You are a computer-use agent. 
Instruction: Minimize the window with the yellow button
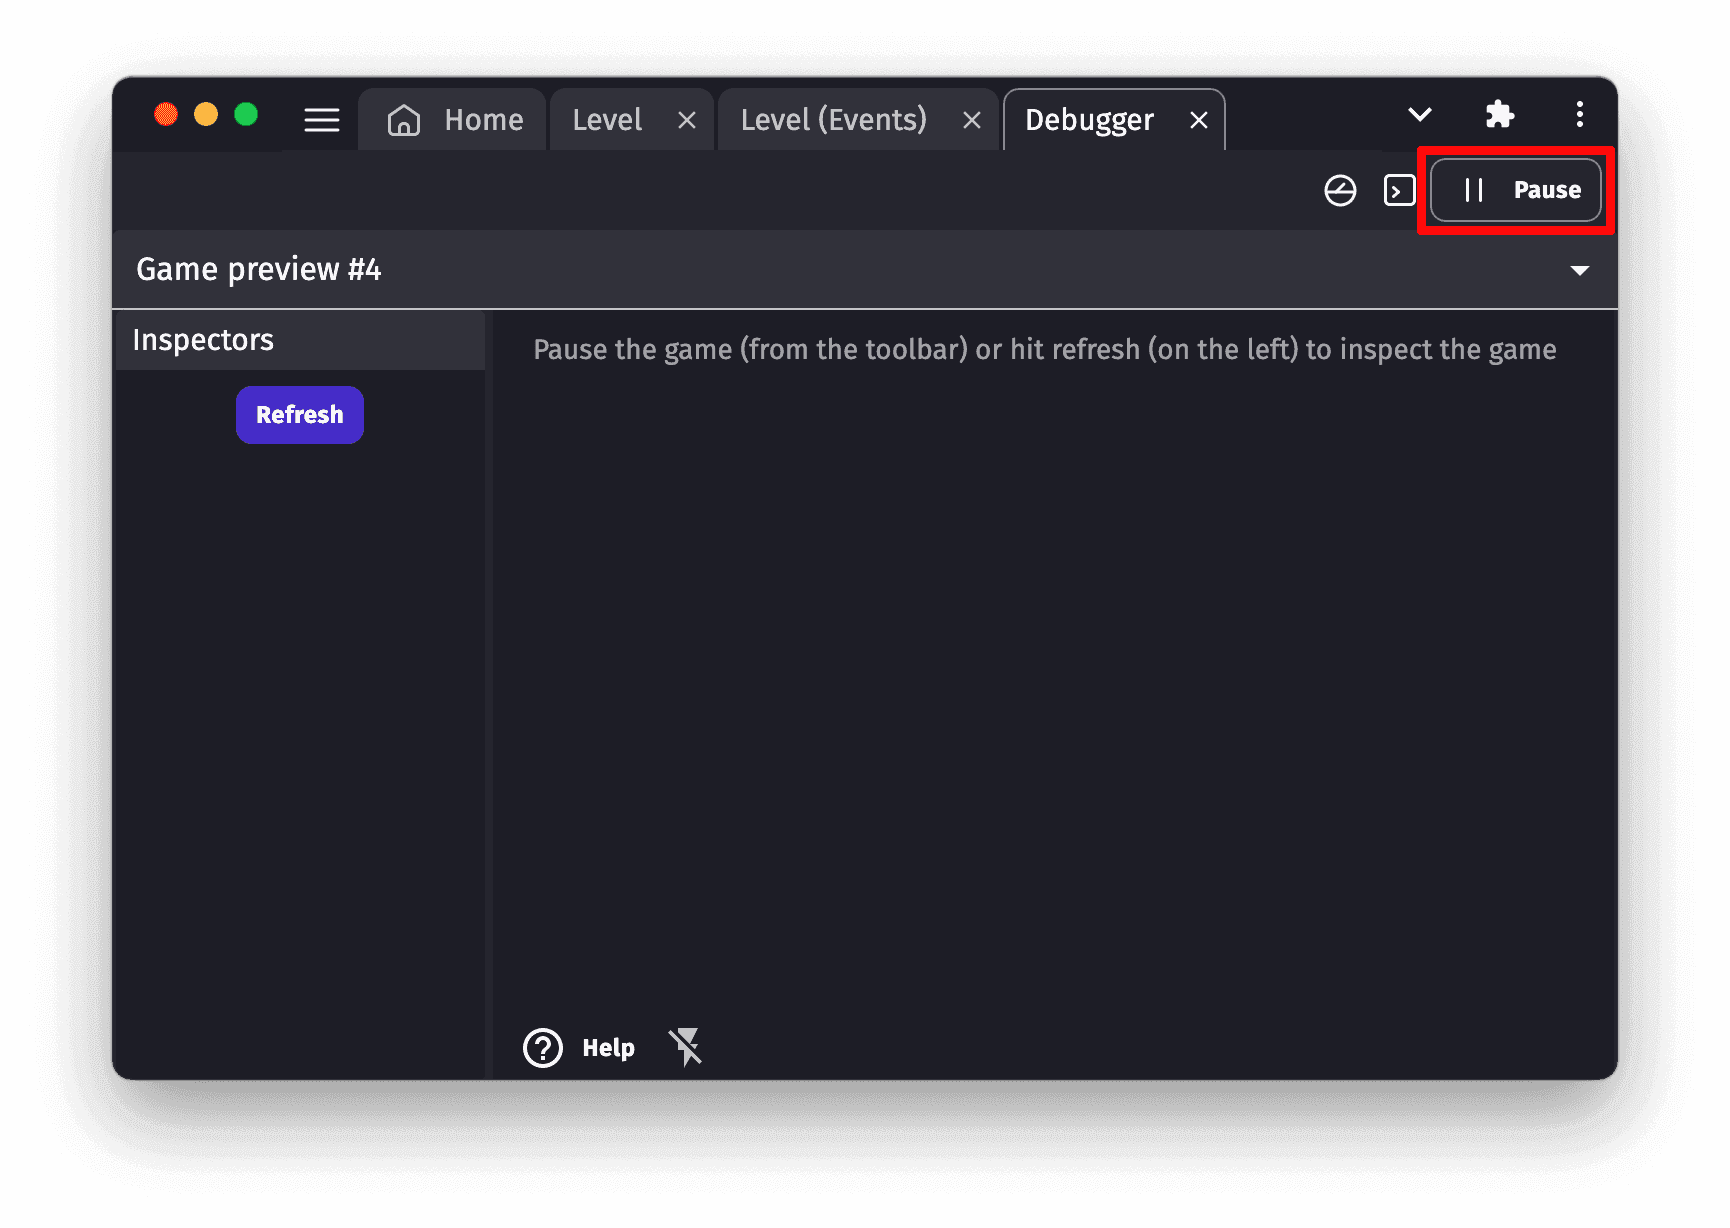pyautogui.click(x=206, y=115)
